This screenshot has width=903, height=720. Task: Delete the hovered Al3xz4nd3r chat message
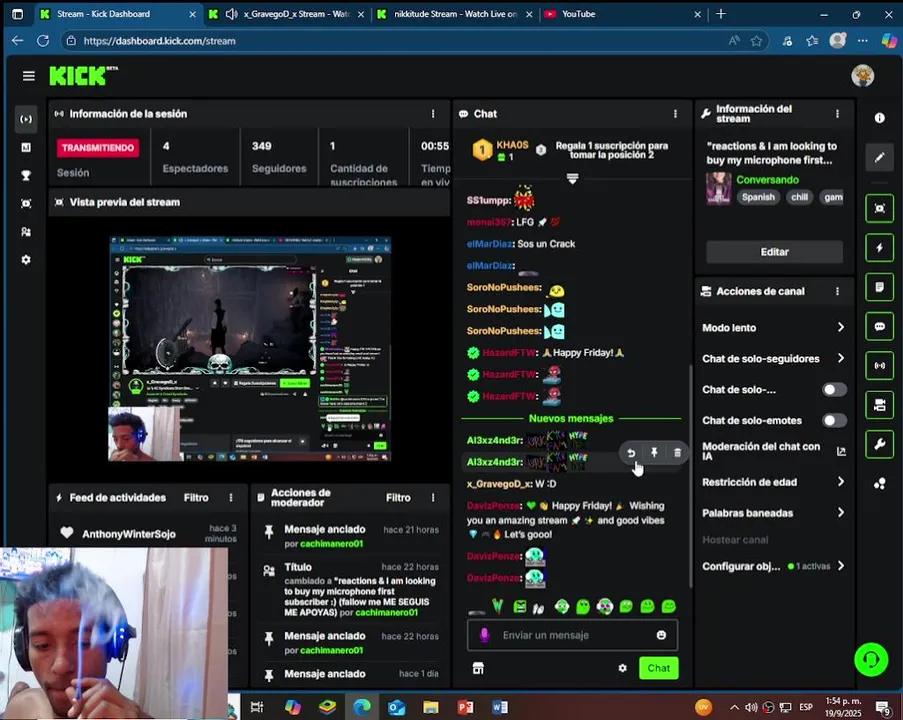(677, 453)
